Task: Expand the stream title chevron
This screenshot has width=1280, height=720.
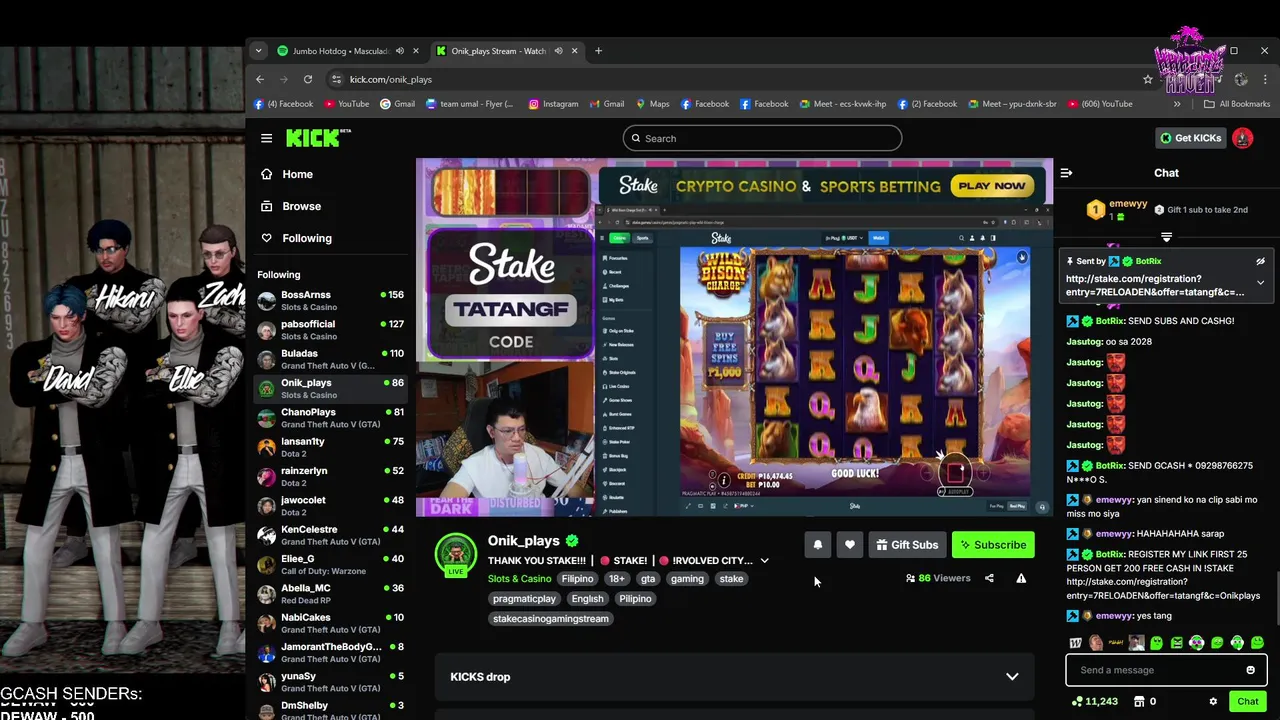Action: 764,561
